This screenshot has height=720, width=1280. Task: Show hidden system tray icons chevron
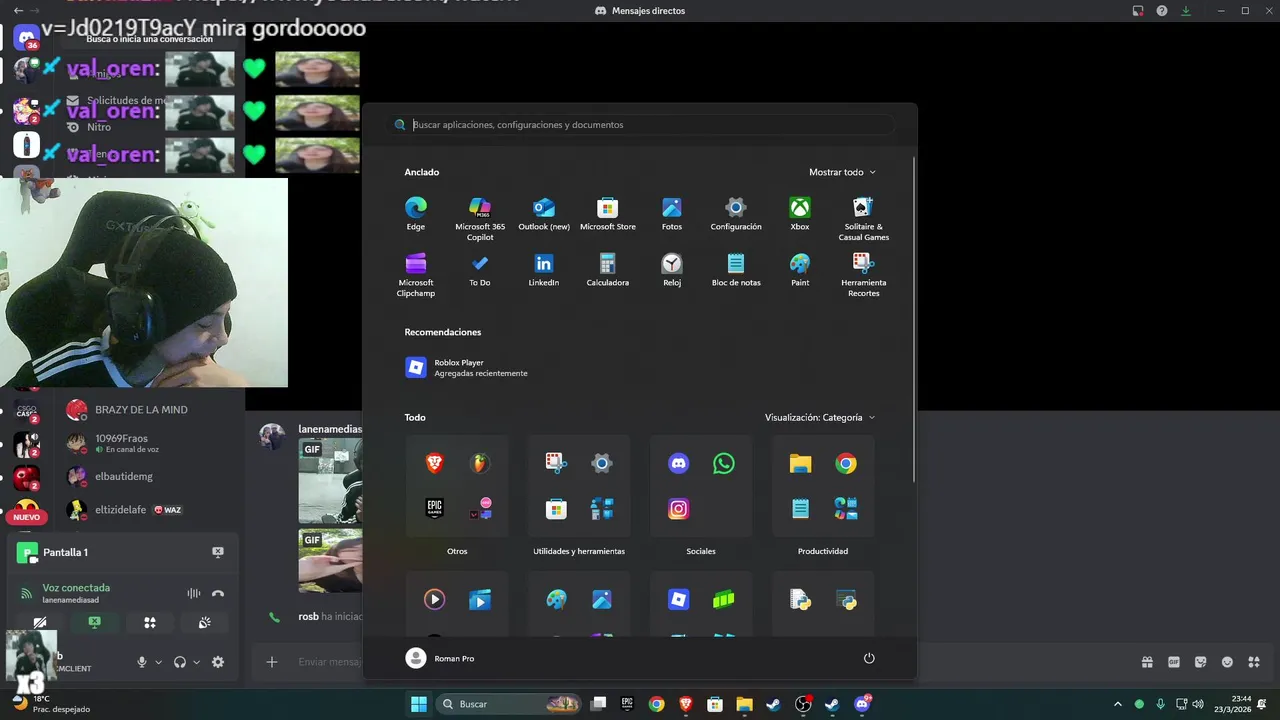point(1118,704)
